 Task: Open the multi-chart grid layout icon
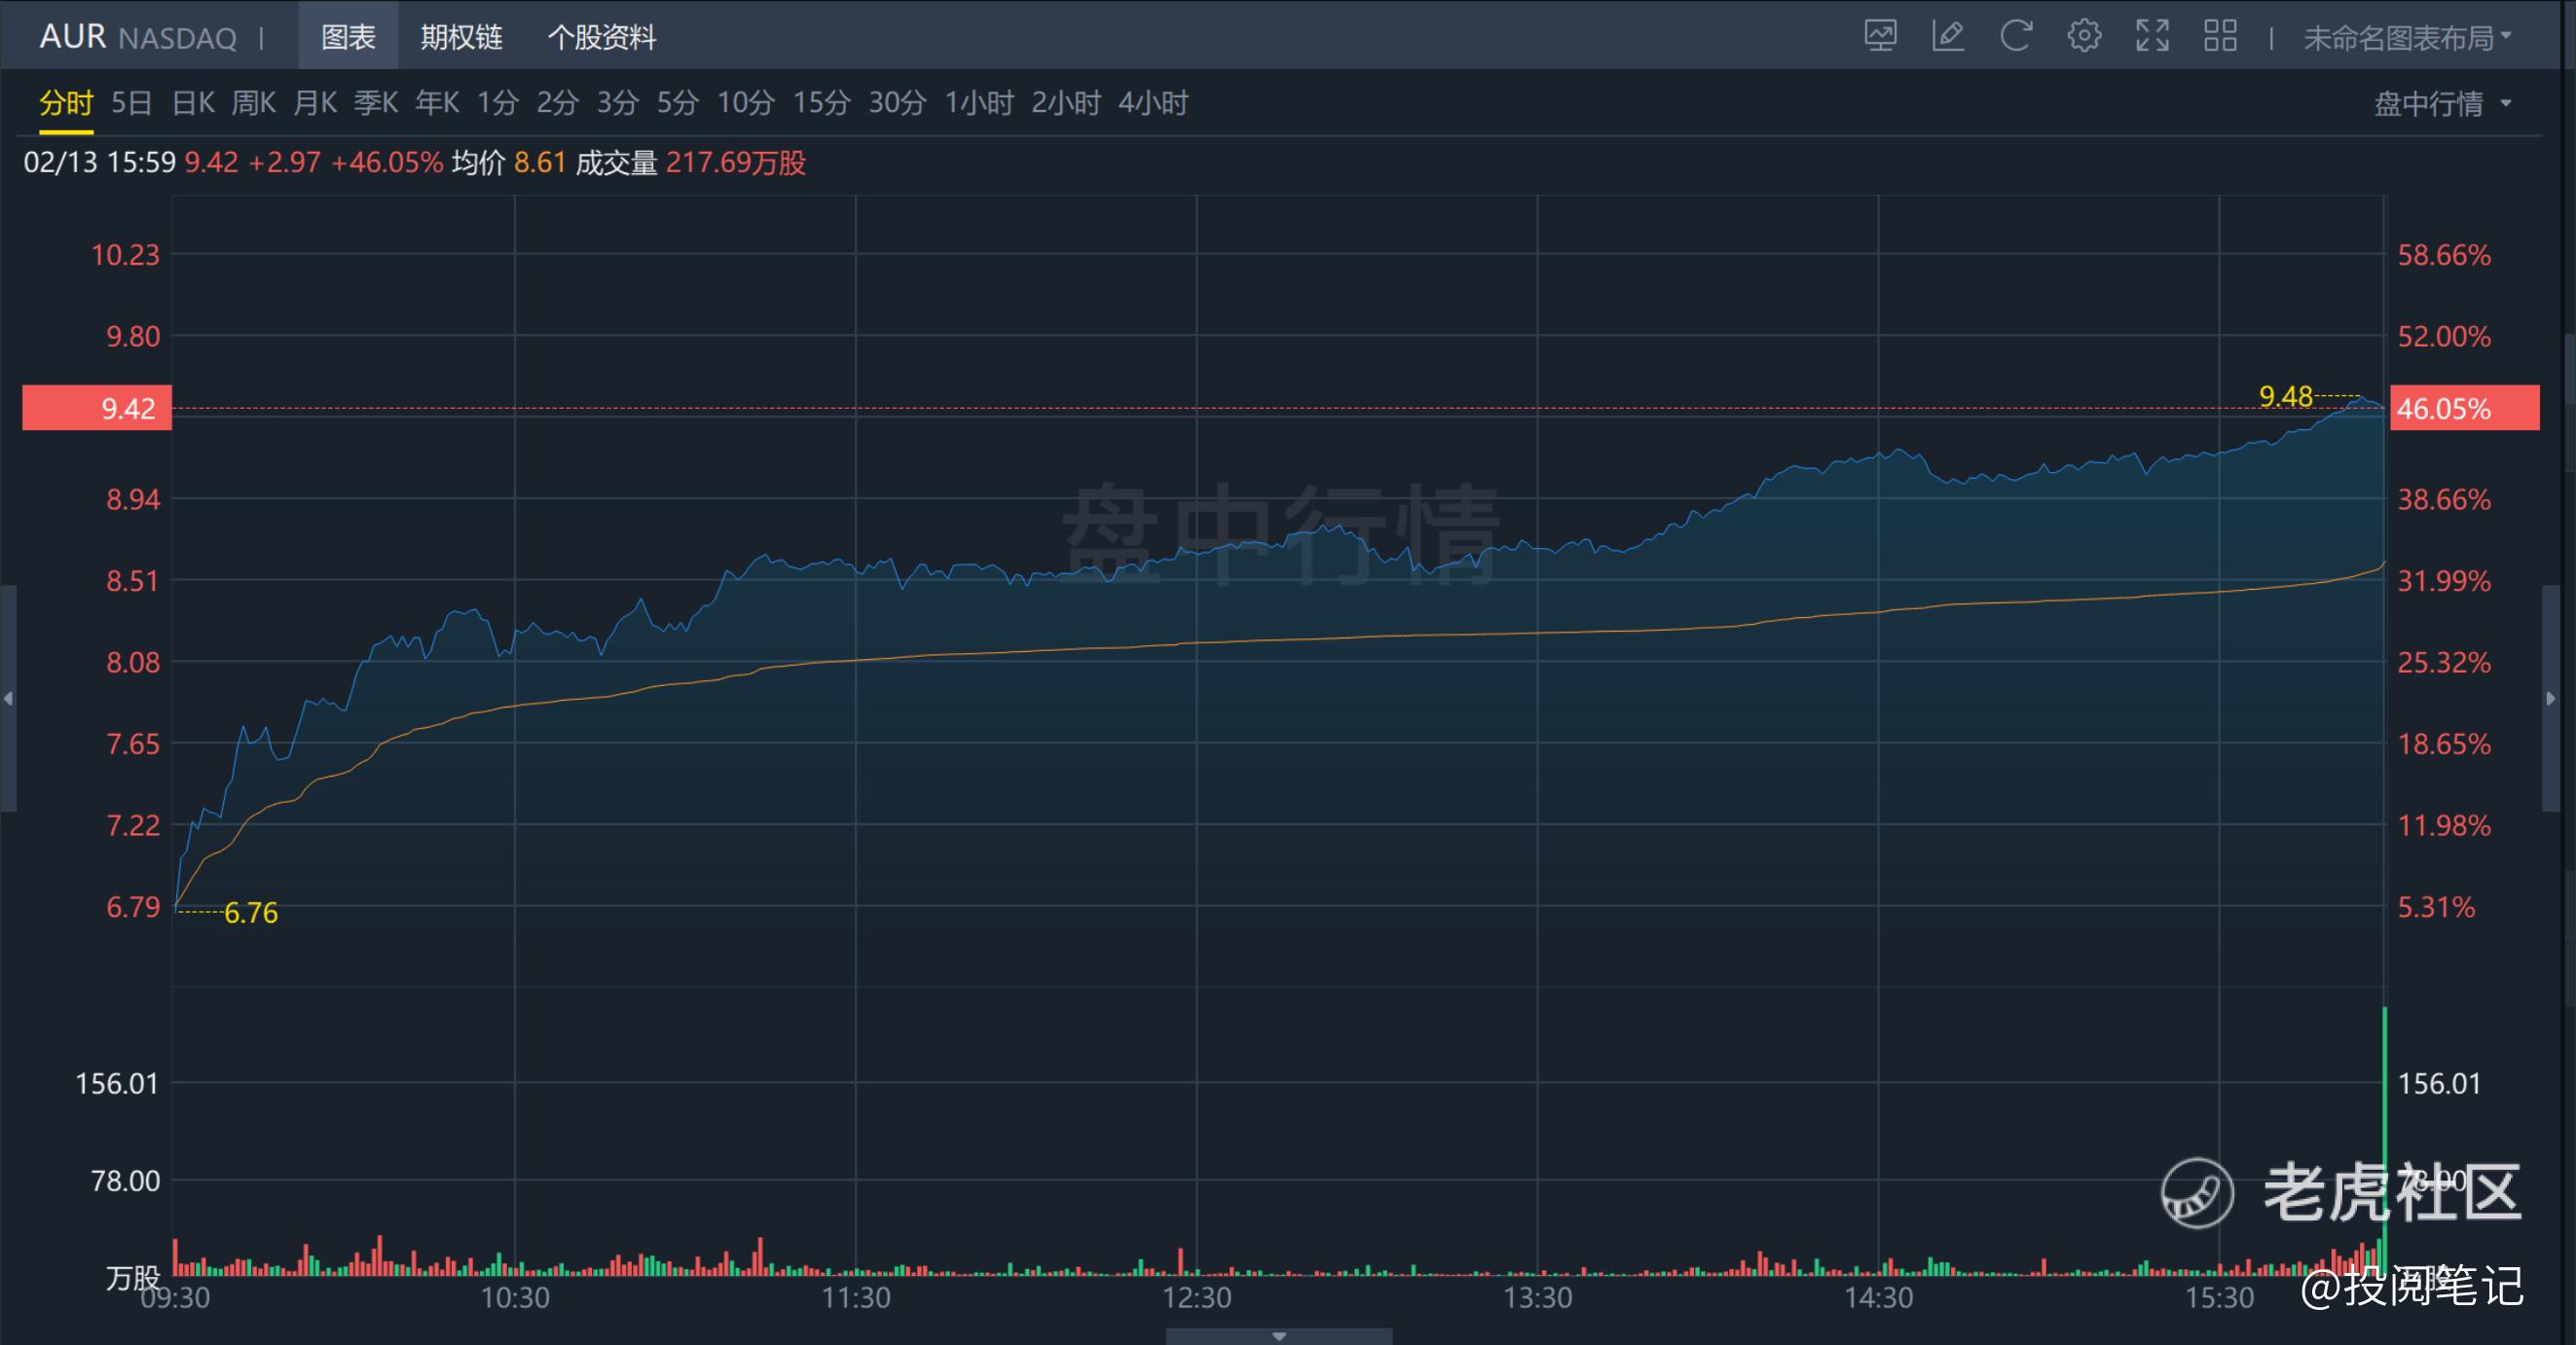pyautogui.click(x=2220, y=37)
